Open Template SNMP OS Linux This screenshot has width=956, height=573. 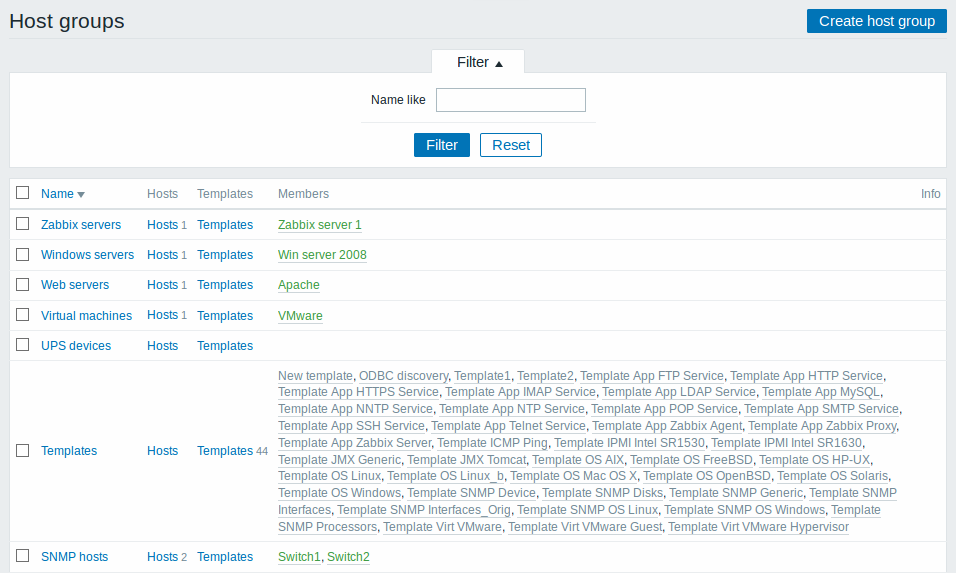(x=587, y=510)
